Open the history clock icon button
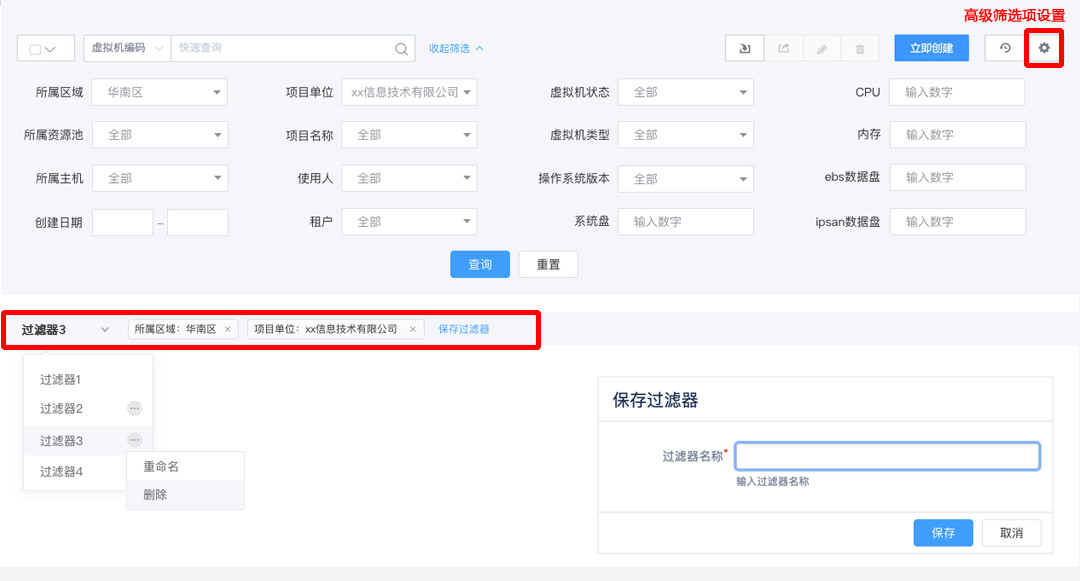This screenshot has height=581, width=1080. [x=1005, y=48]
